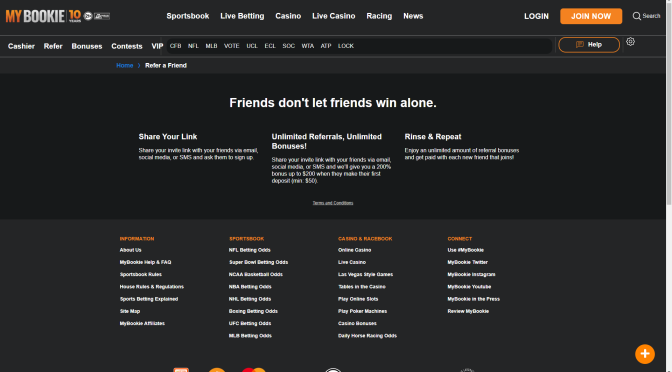
Task: Open the News section
Action: 413,16
